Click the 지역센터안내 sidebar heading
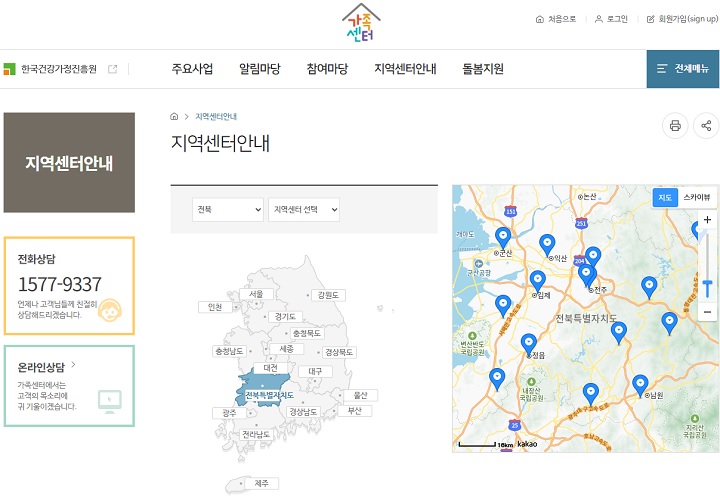 pos(69,163)
